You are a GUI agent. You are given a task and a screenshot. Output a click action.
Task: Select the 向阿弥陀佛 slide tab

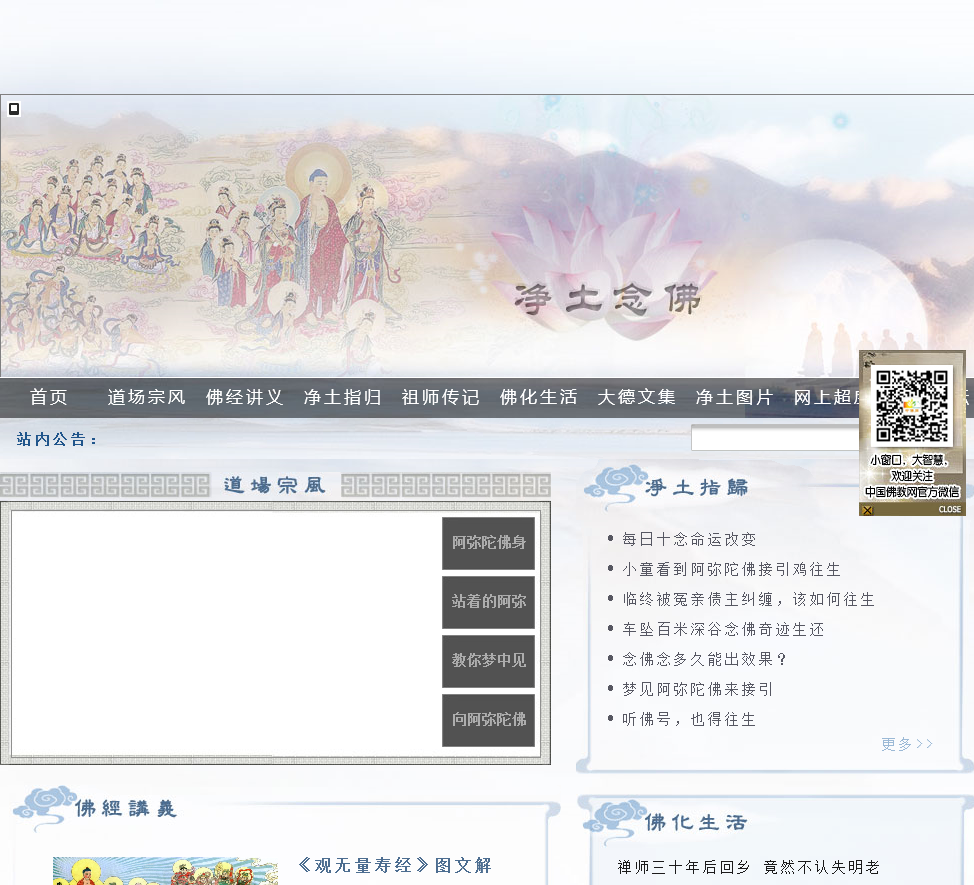pyautogui.click(x=488, y=720)
